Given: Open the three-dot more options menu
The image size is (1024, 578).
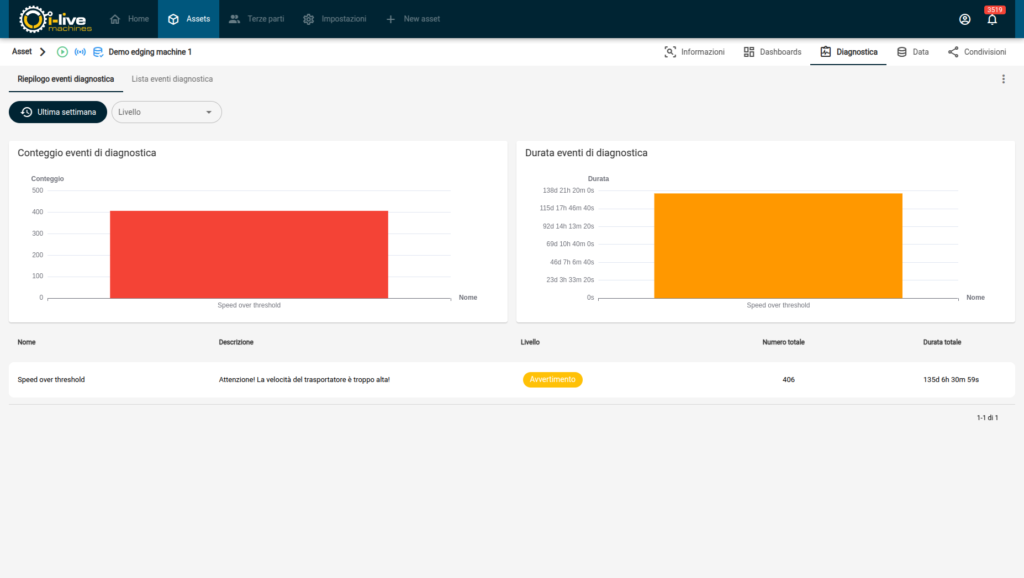Looking at the screenshot, I should (x=1003, y=79).
